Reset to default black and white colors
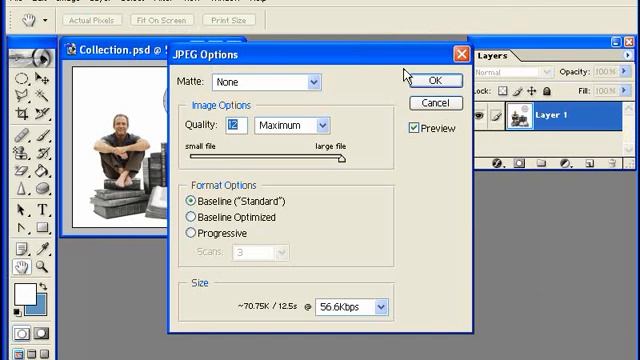The width and height of the screenshot is (640, 360). click(17, 313)
